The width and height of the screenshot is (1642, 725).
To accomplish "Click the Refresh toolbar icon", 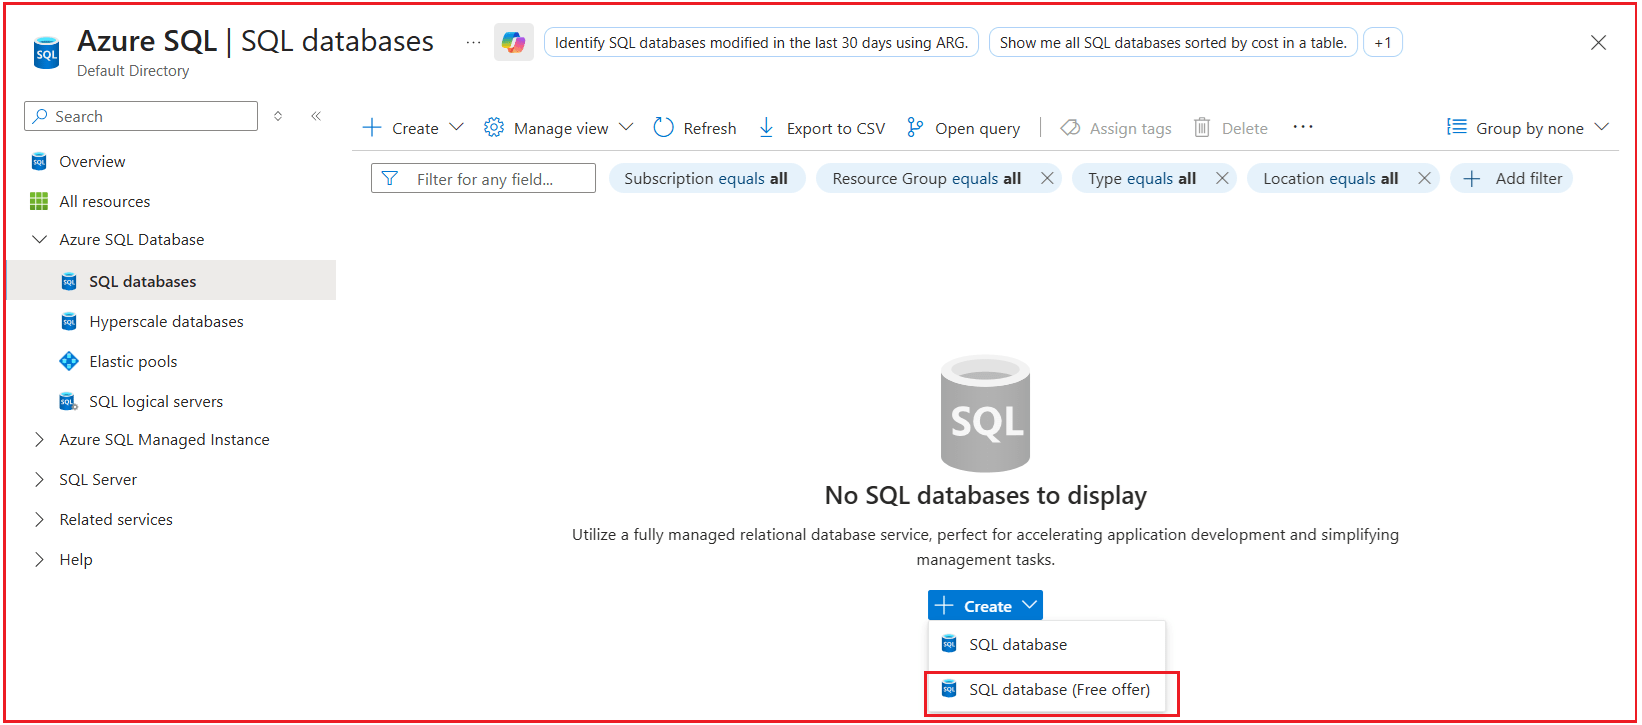I will pyautogui.click(x=663, y=127).
